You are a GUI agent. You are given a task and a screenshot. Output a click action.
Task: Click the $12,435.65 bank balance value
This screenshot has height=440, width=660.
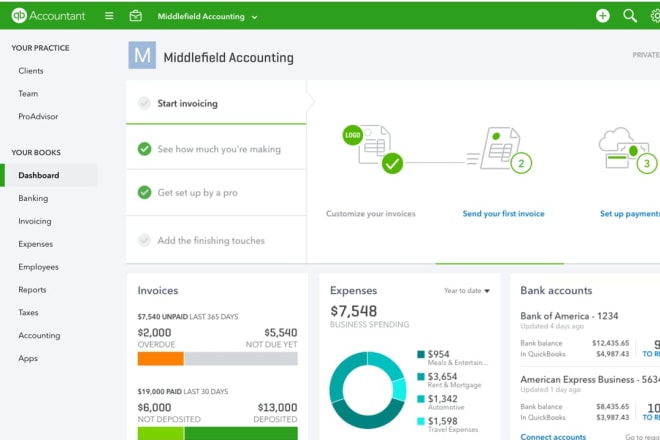coord(611,343)
